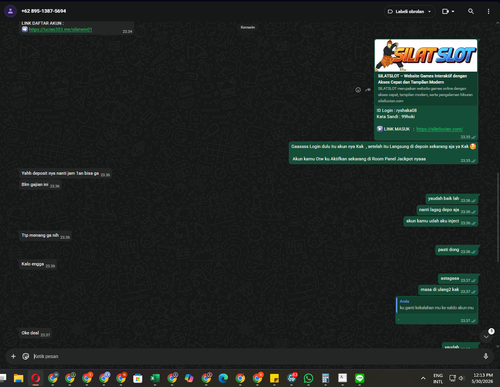Select the 'Gaasss Login dulu' sent message
500x387 pixels.
383,153
